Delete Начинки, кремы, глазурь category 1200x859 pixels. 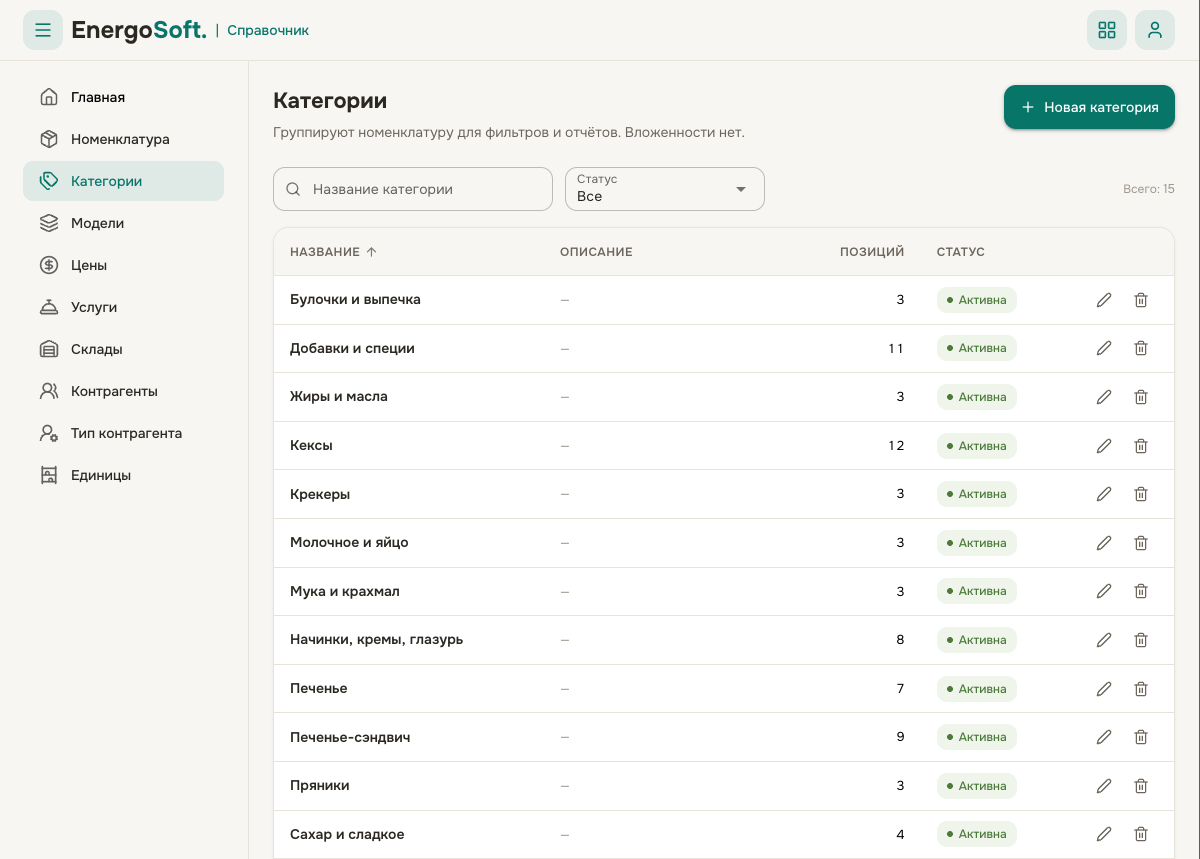(1141, 640)
